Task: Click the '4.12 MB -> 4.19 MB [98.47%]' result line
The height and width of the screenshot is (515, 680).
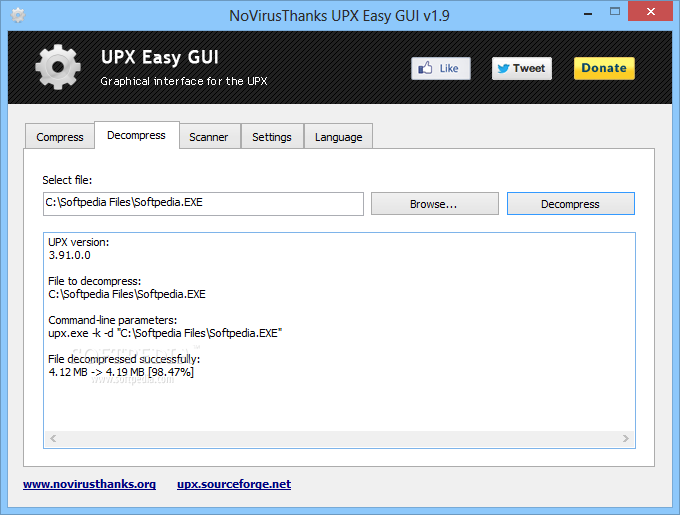Action: click(x=121, y=372)
